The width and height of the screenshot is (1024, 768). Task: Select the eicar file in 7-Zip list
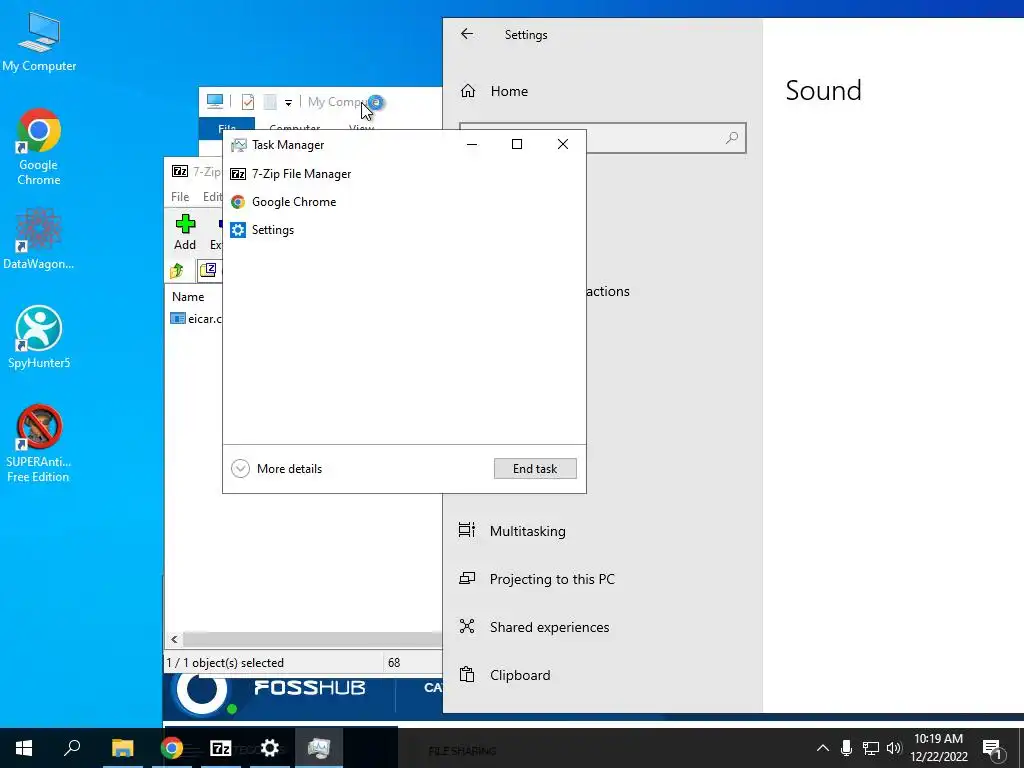click(196, 319)
